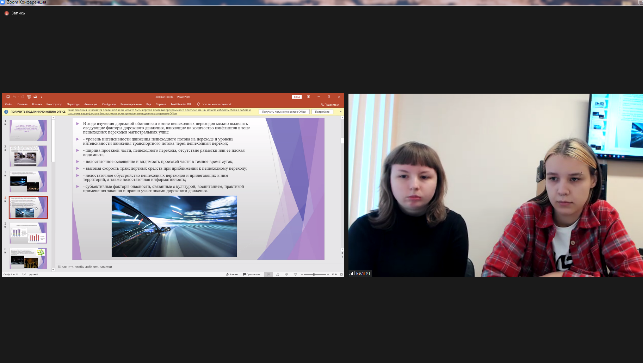Click the zoom slider in the status bar
This screenshot has height=363, width=643.
point(315,274)
